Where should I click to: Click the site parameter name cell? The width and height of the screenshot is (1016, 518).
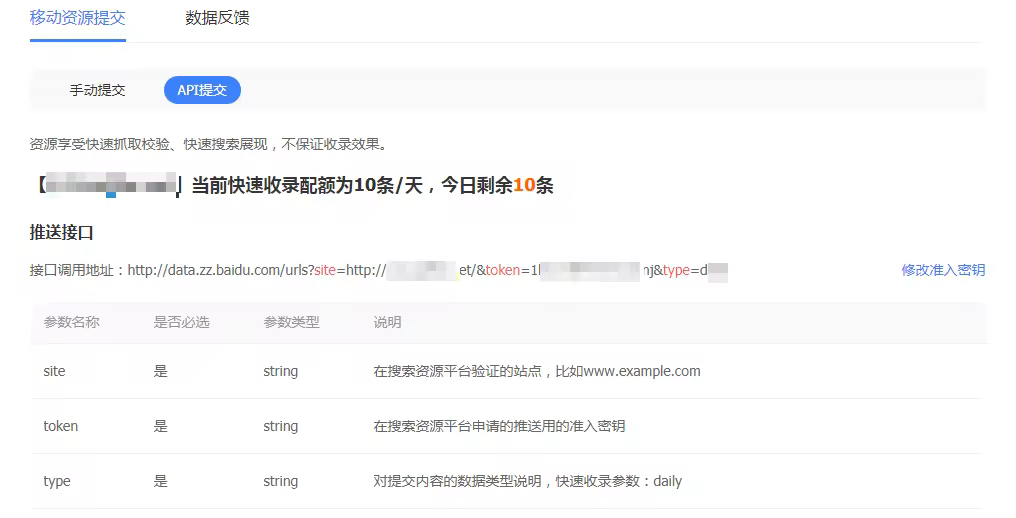[54, 371]
